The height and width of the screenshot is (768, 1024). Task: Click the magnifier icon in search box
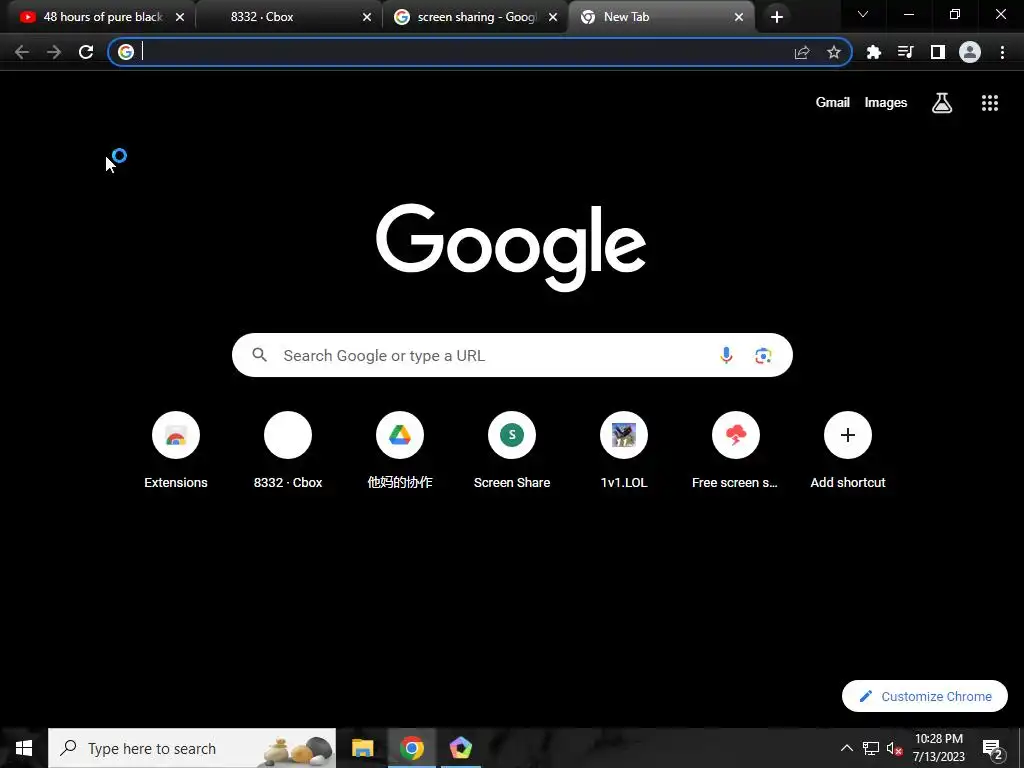click(260, 355)
